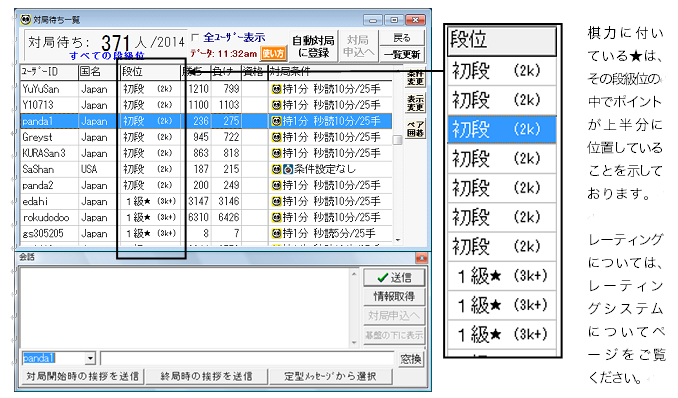Click the waiting list scrollbar thumb
The image size is (678, 398).
click(397, 140)
